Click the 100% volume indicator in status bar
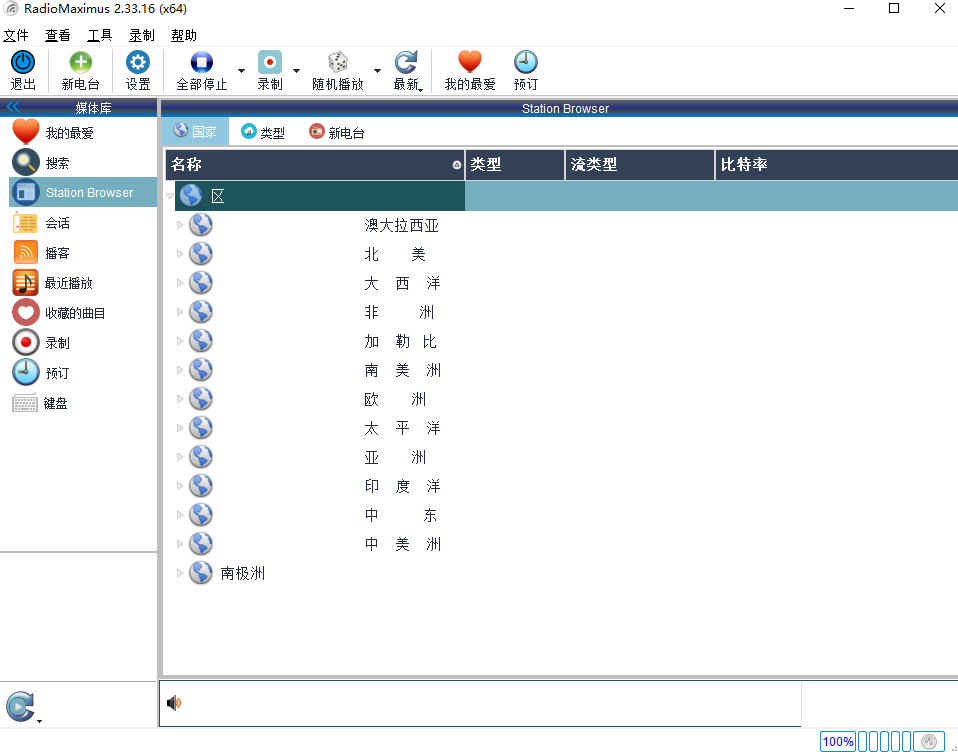Screen dimensions: 958x752 pos(838,742)
